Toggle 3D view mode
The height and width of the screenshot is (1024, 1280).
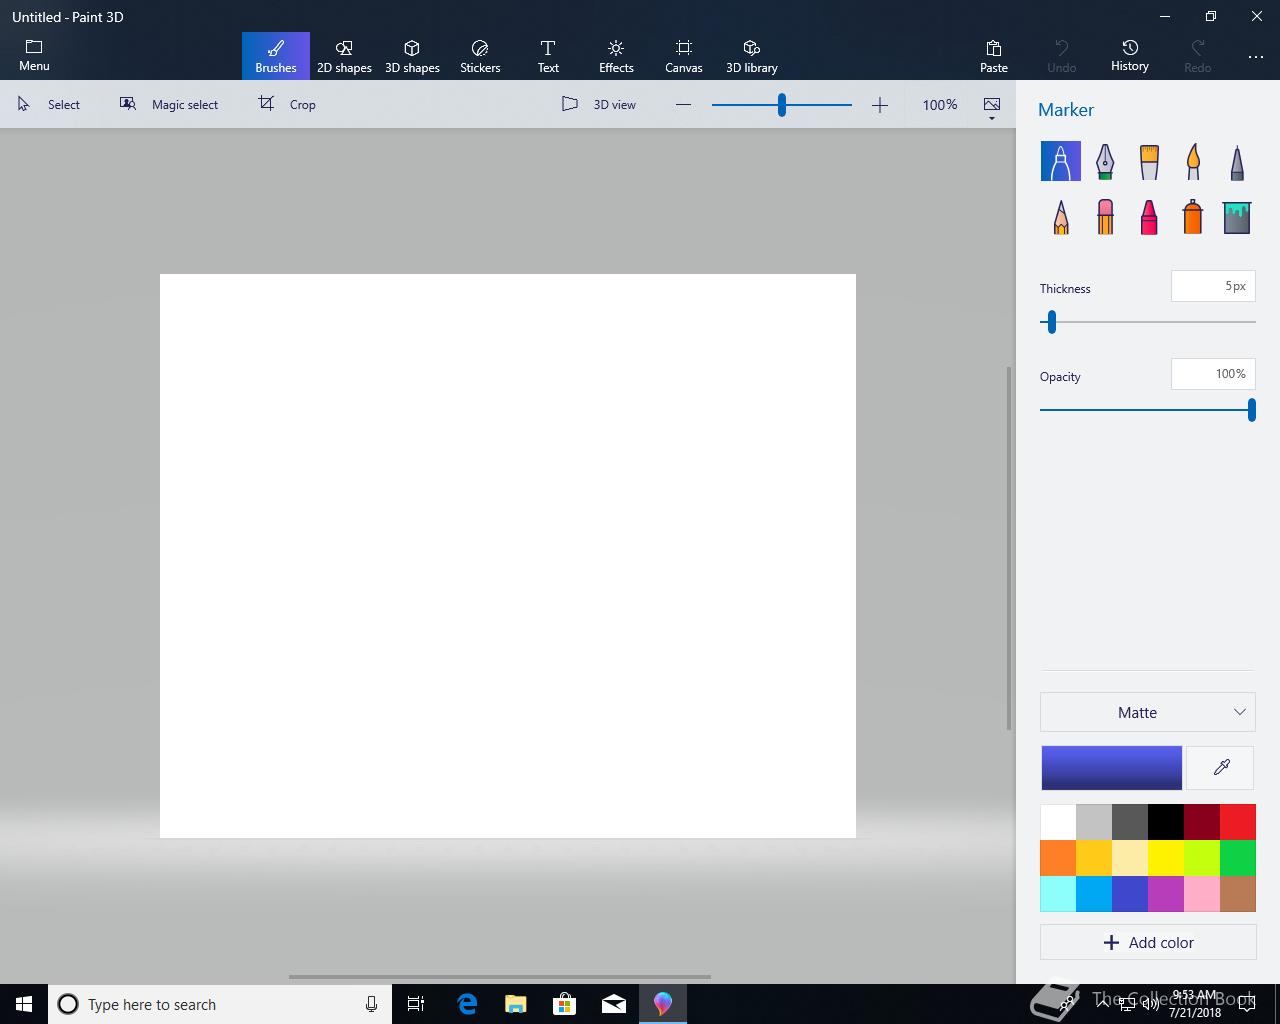pos(599,104)
